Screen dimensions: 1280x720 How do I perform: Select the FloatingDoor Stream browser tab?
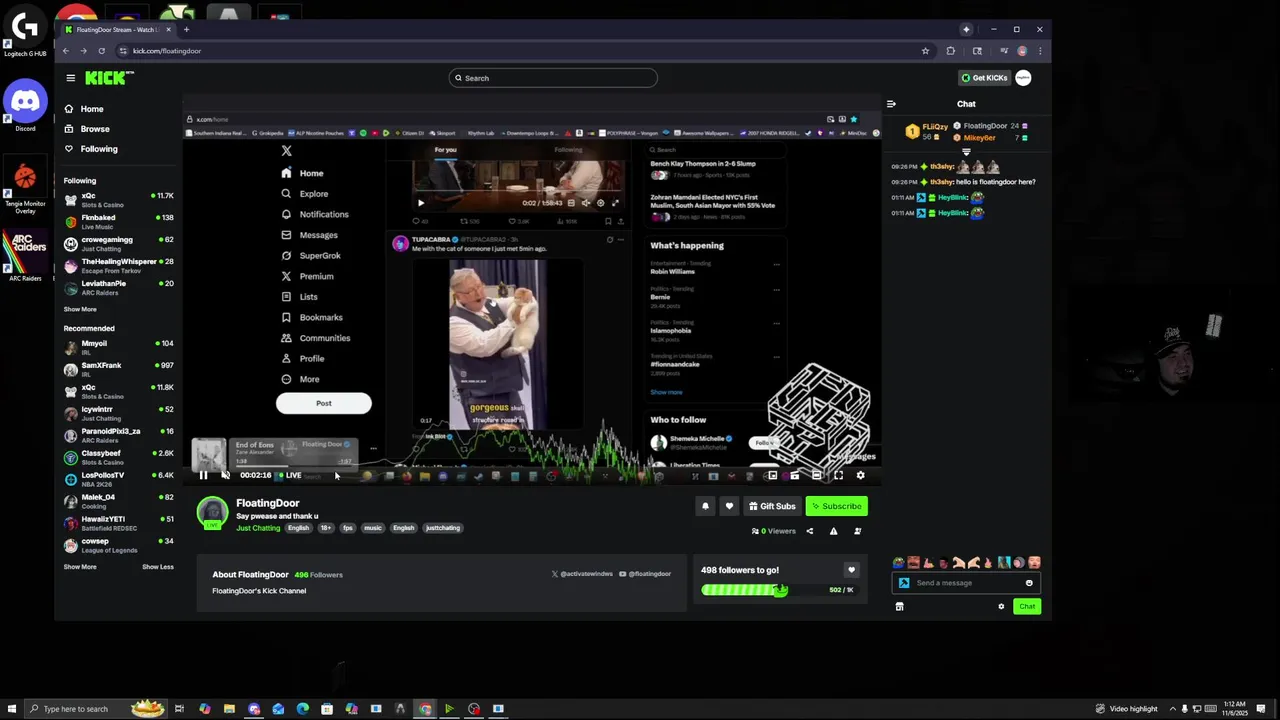(x=118, y=30)
